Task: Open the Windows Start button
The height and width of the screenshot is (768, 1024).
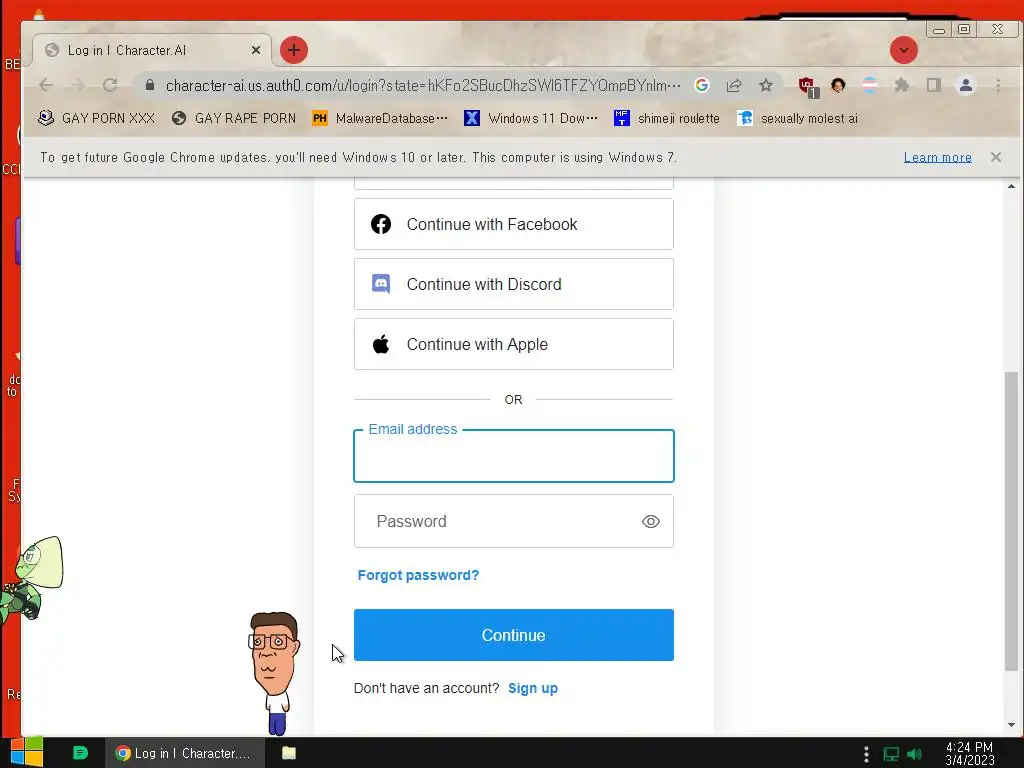Action: pyautogui.click(x=27, y=752)
